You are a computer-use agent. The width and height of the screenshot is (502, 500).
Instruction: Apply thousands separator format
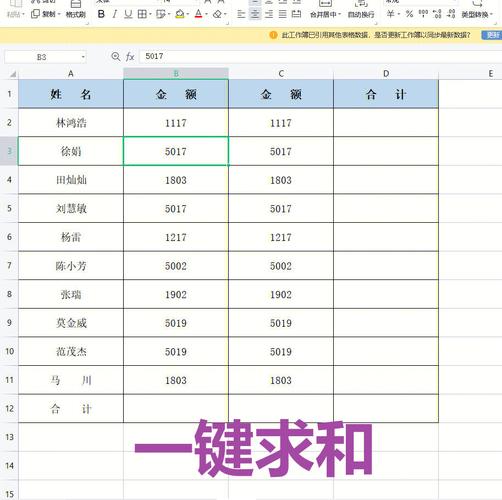(423, 14)
